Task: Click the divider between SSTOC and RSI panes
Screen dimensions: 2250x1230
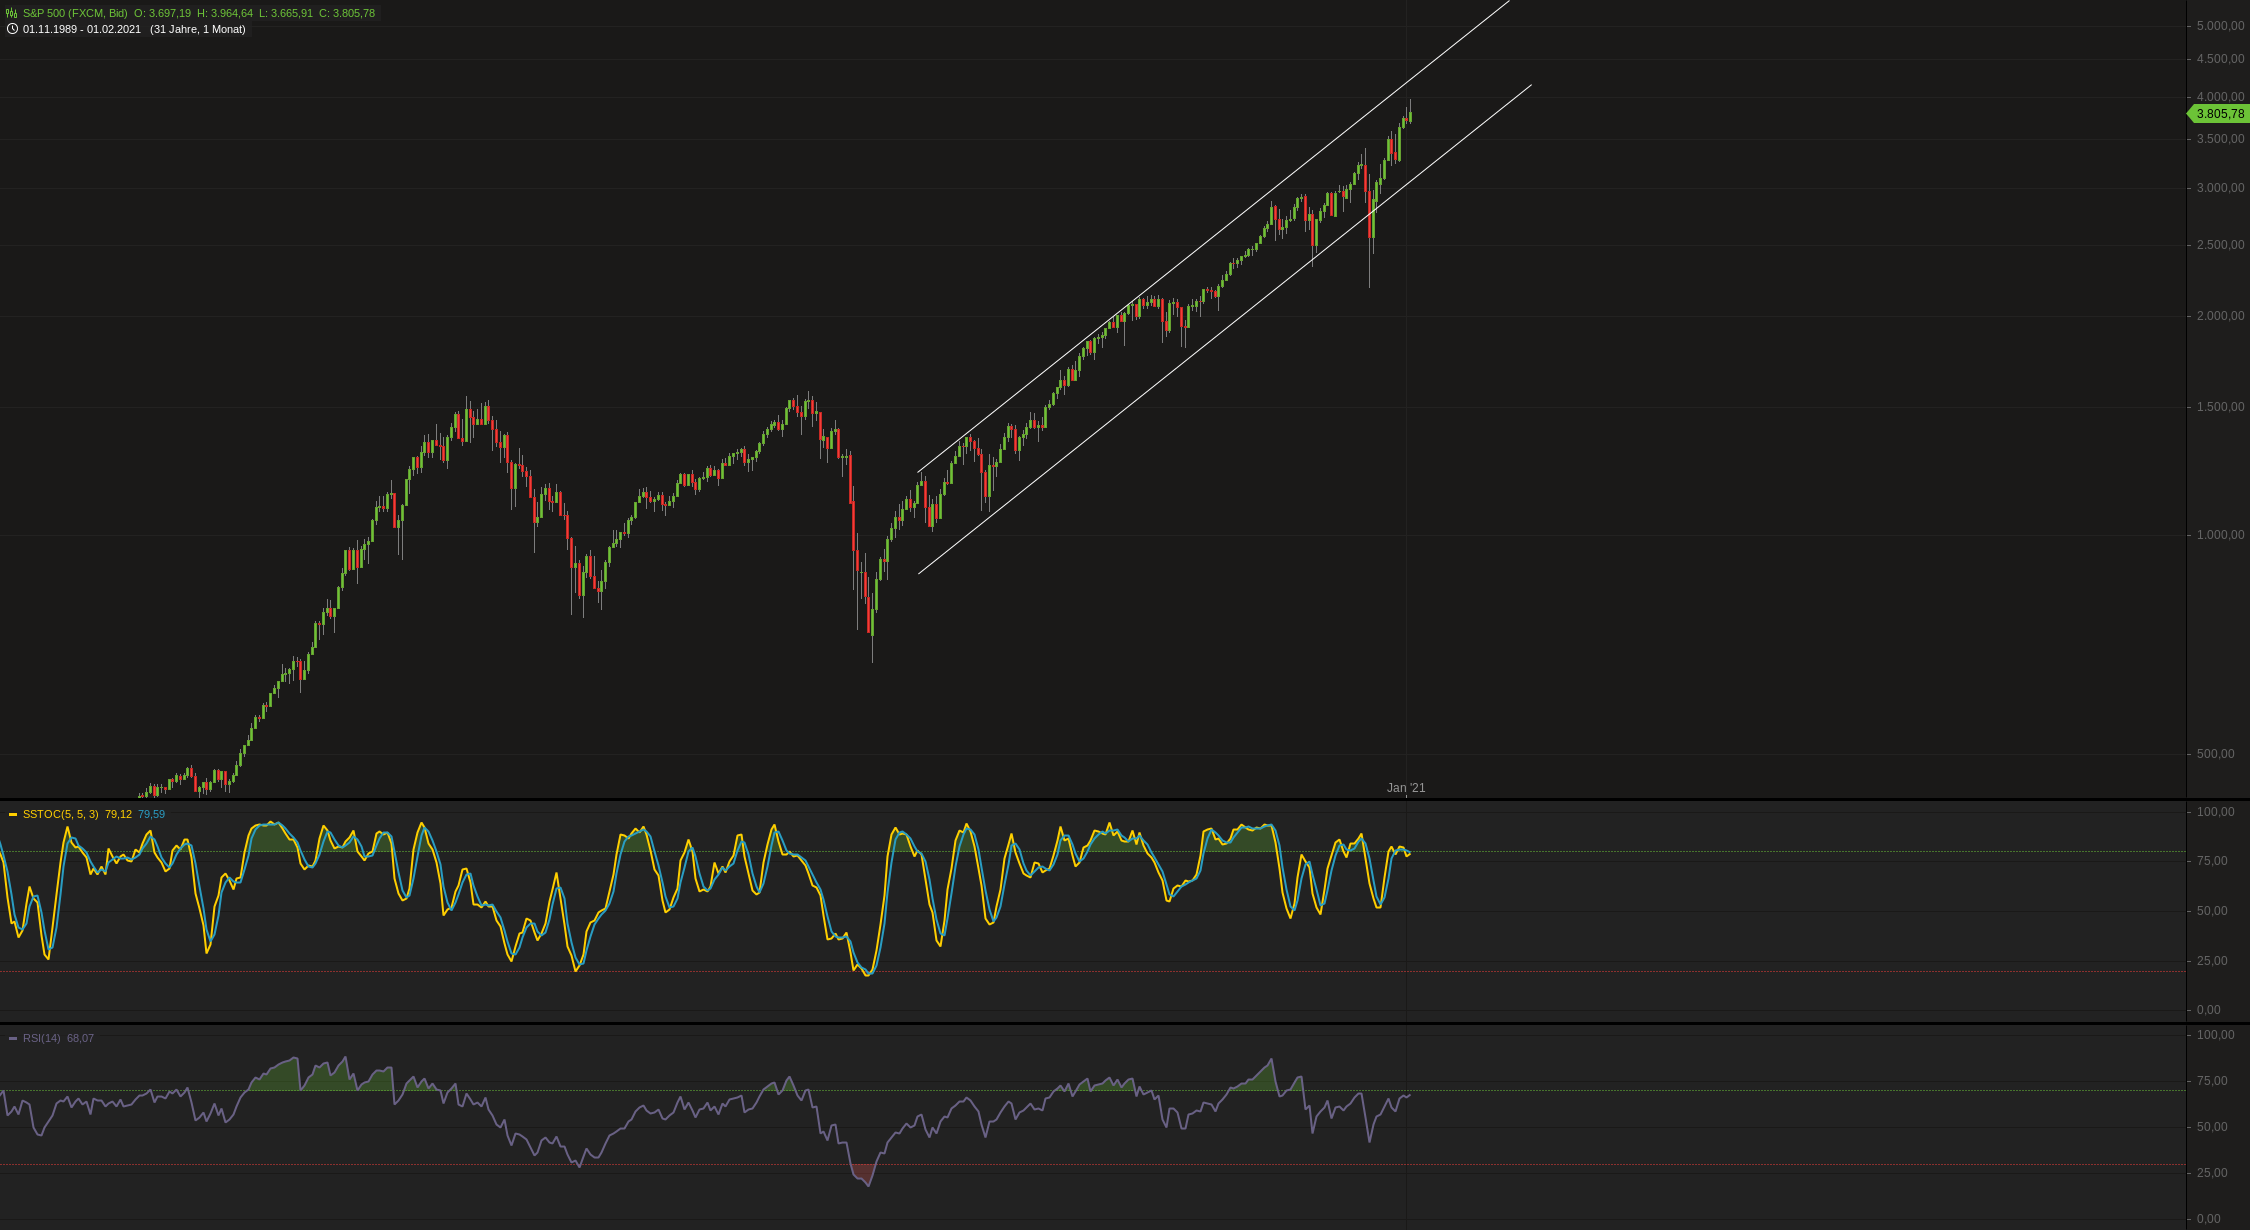Action: 1000,1023
